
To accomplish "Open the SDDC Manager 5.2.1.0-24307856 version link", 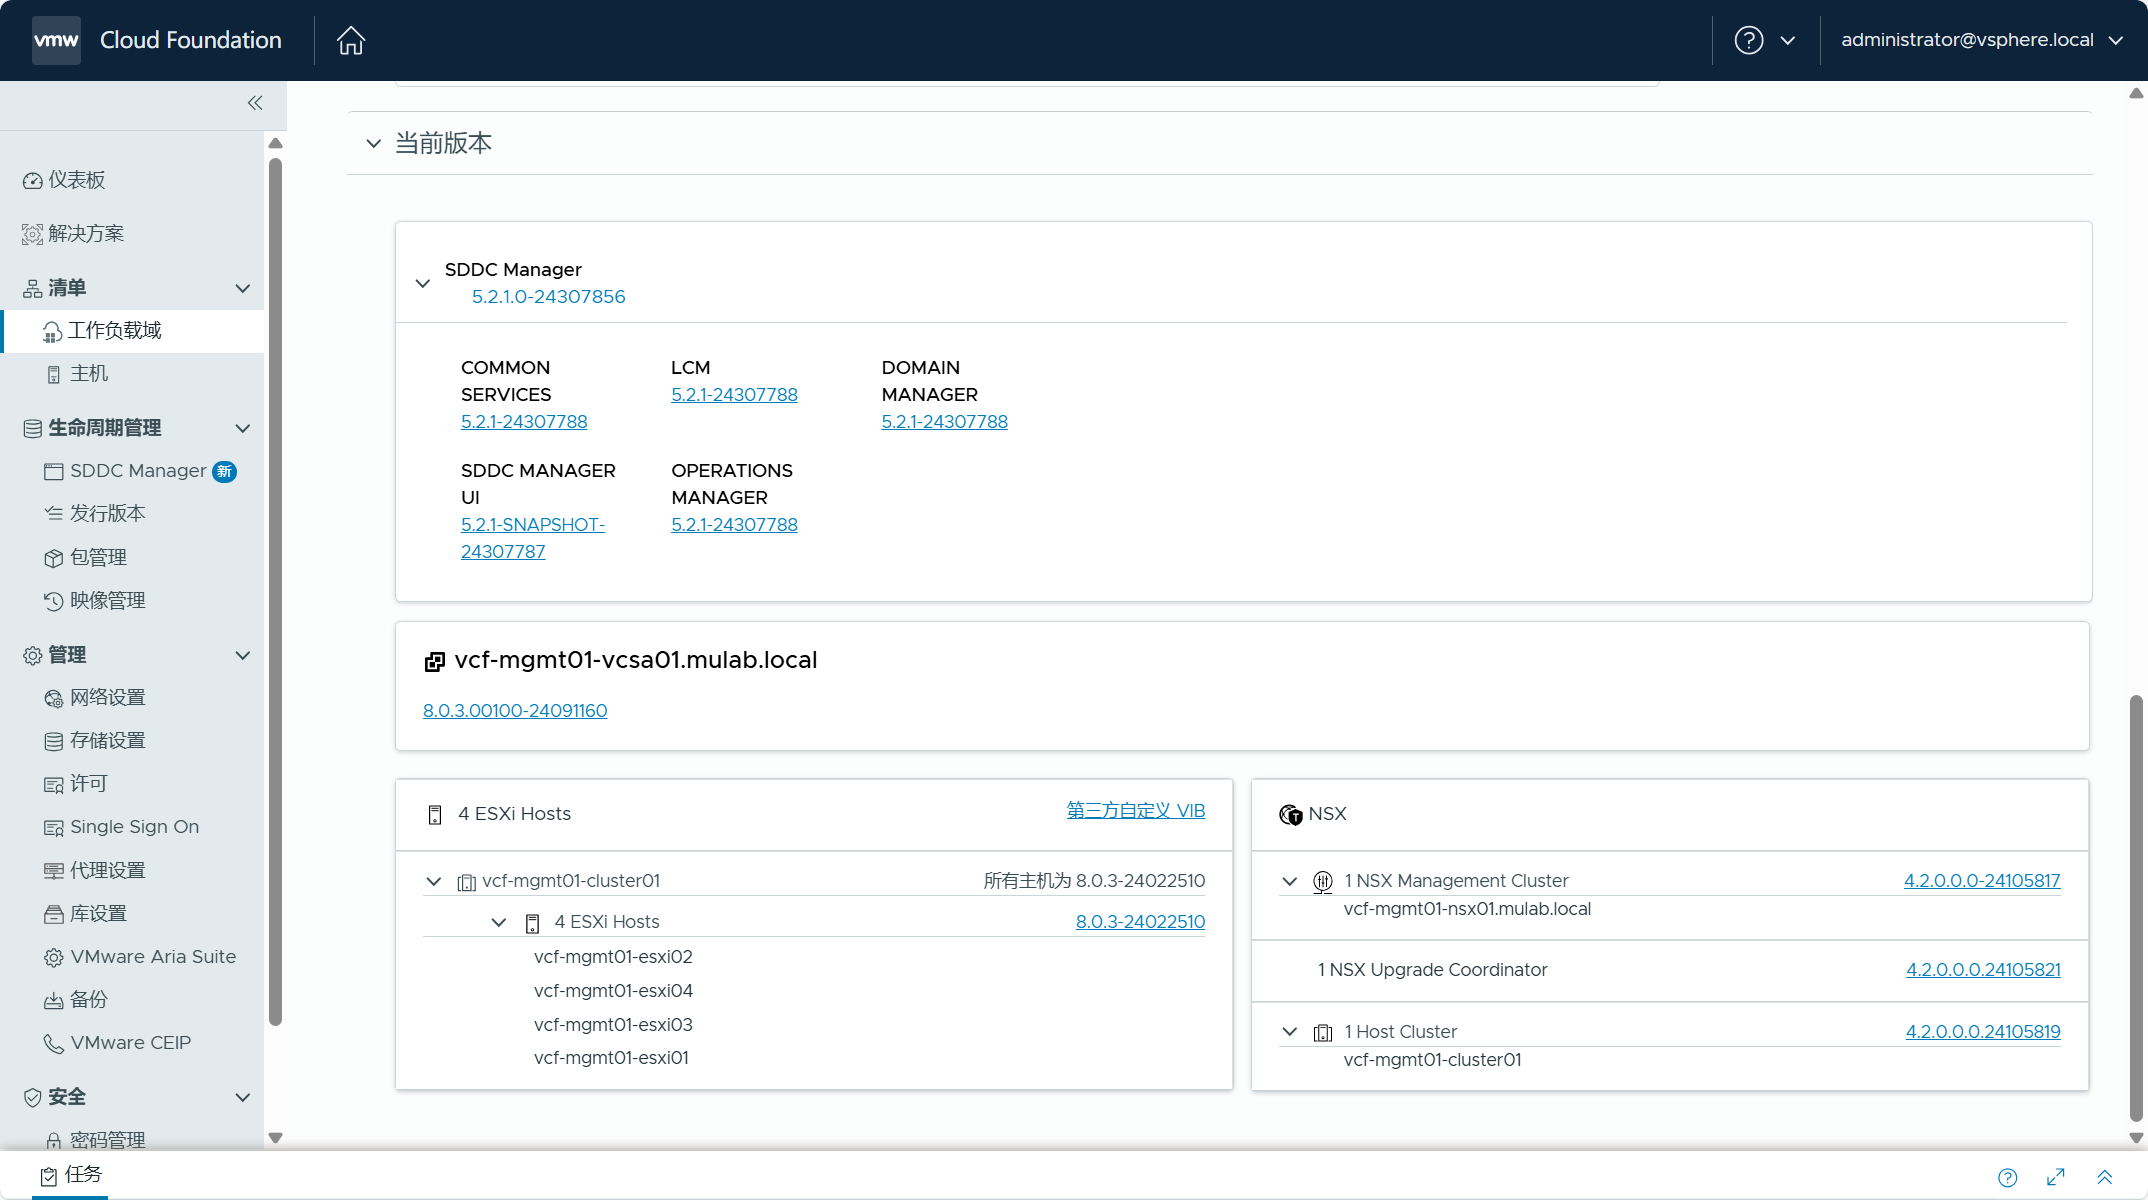I will (x=548, y=297).
